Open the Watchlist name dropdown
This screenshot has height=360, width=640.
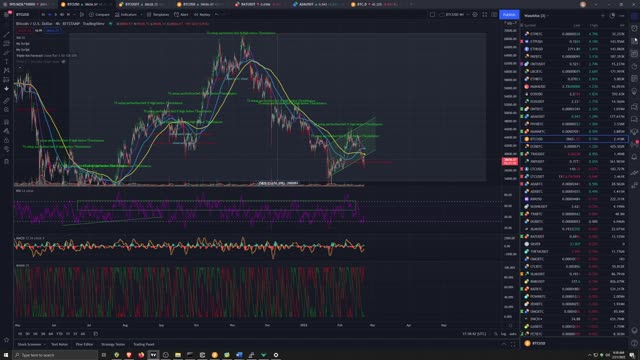[x=536, y=16]
